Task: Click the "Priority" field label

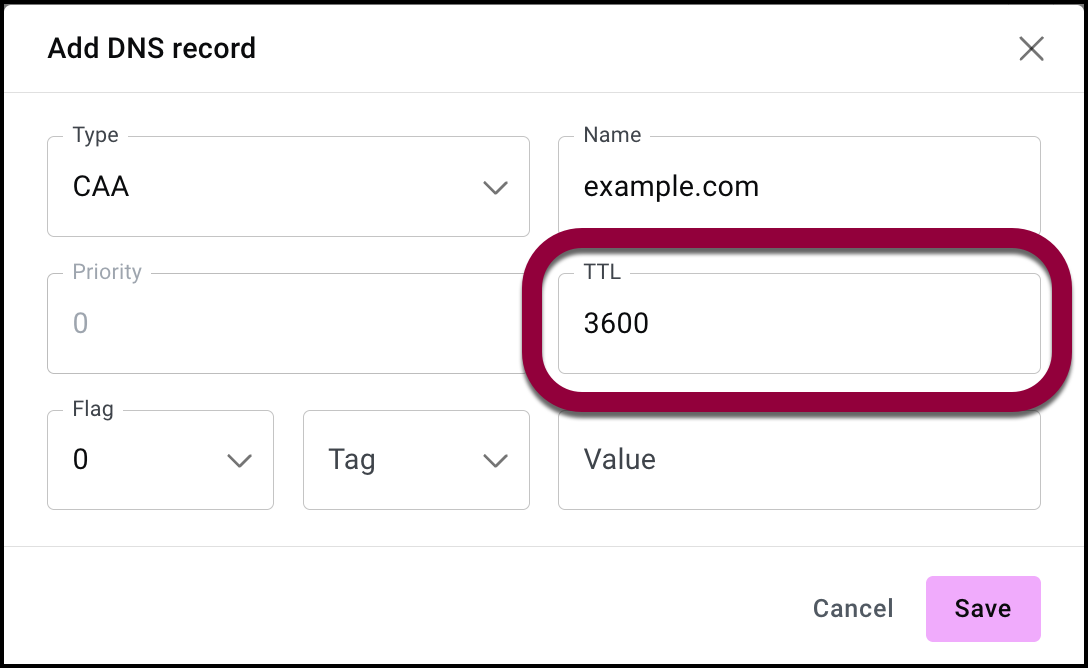Action: pos(107,272)
